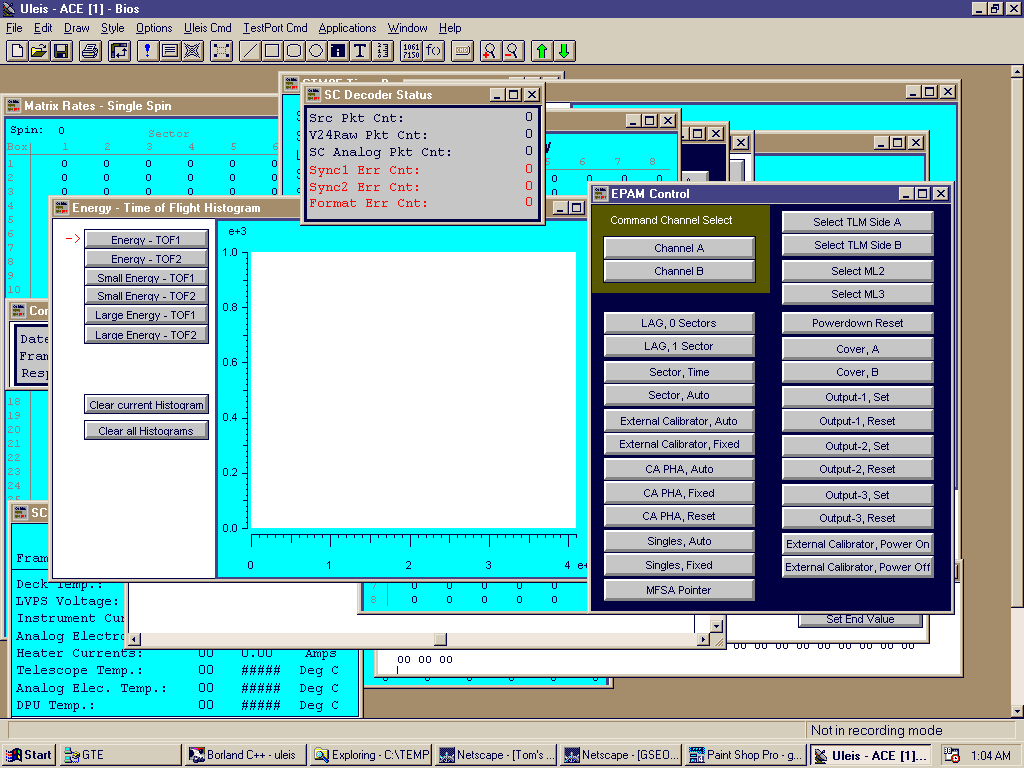This screenshot has height=768, width=1024.
Task: Open the TestPort Cmd menu
Action: coord(275,28)
